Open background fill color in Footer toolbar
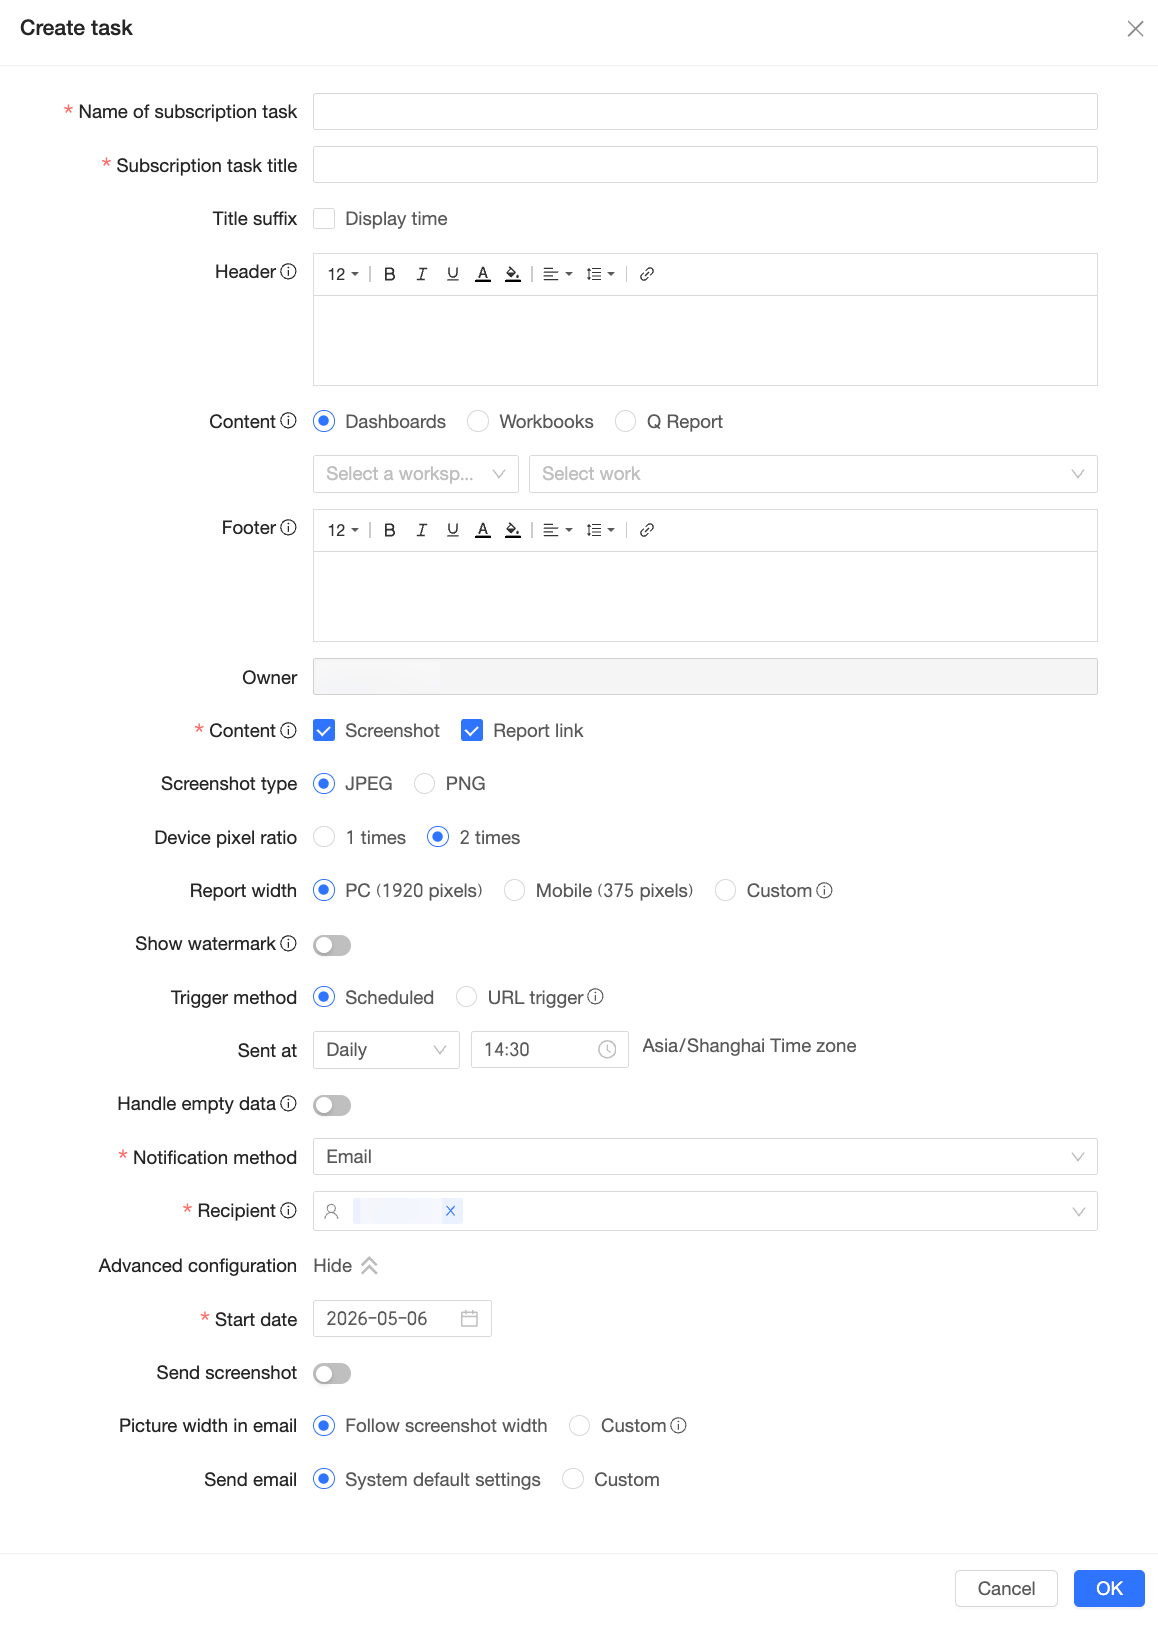Screen dimensions: 1158x1626 [x=513, y=530]
